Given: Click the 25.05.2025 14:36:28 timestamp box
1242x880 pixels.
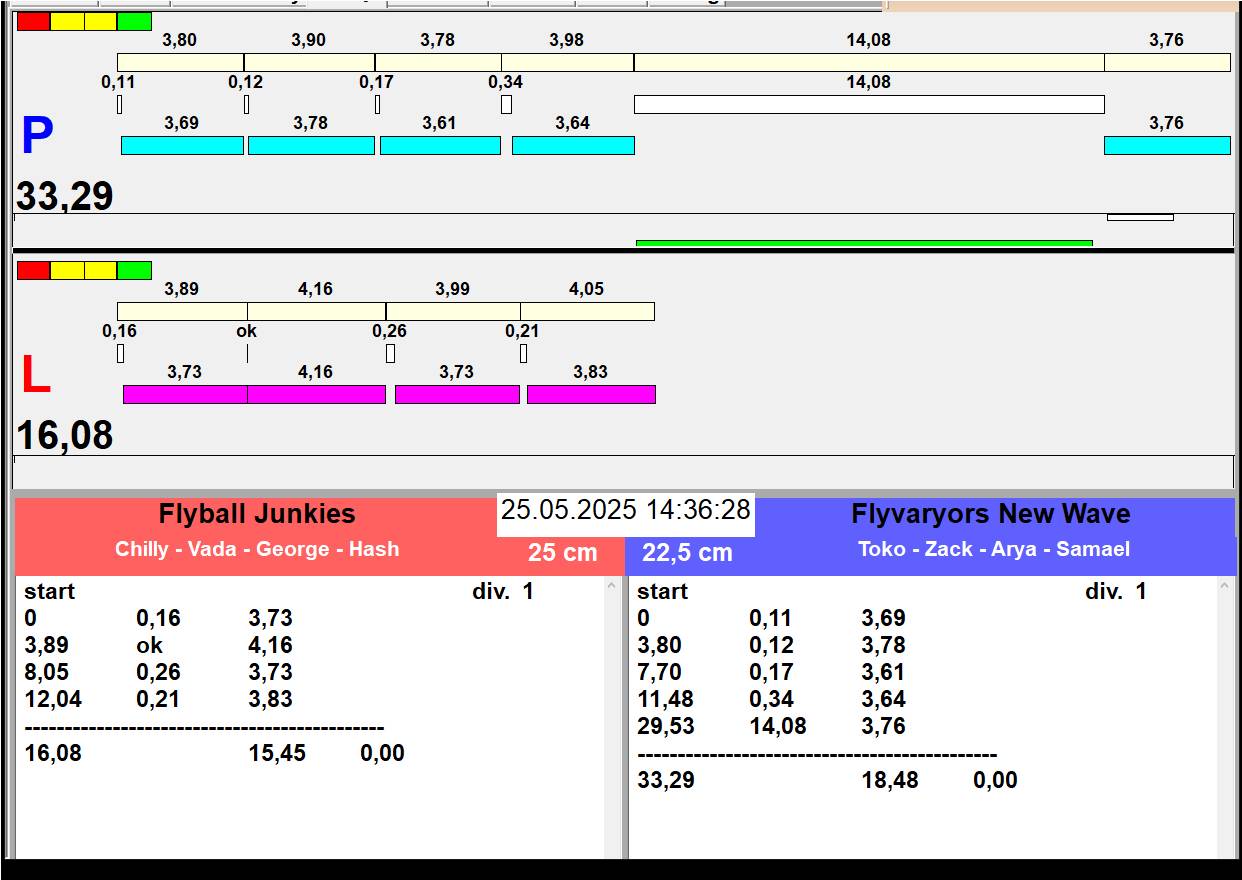Looking at the screenshot, I should (625, 510).
